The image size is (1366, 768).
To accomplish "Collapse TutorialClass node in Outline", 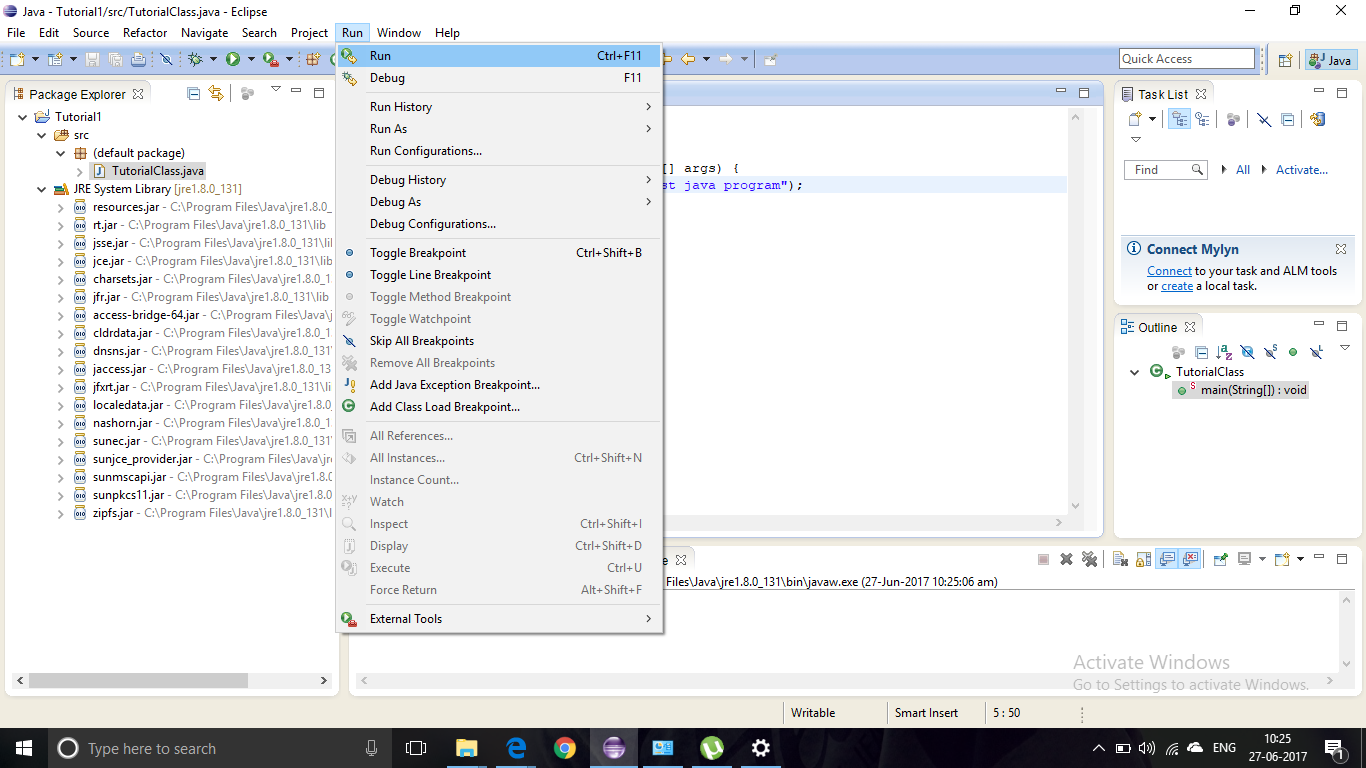I will tap(1134, 372).
